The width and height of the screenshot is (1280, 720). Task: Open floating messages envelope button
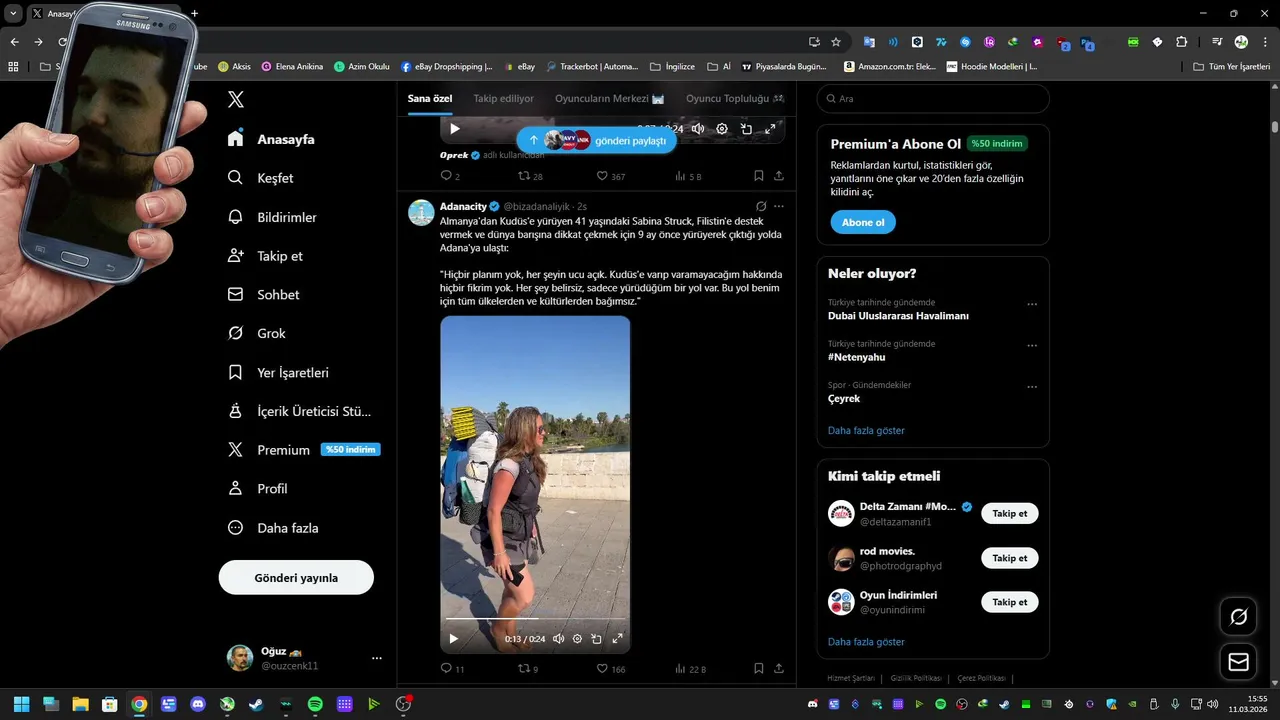[x=1238, y=662]
